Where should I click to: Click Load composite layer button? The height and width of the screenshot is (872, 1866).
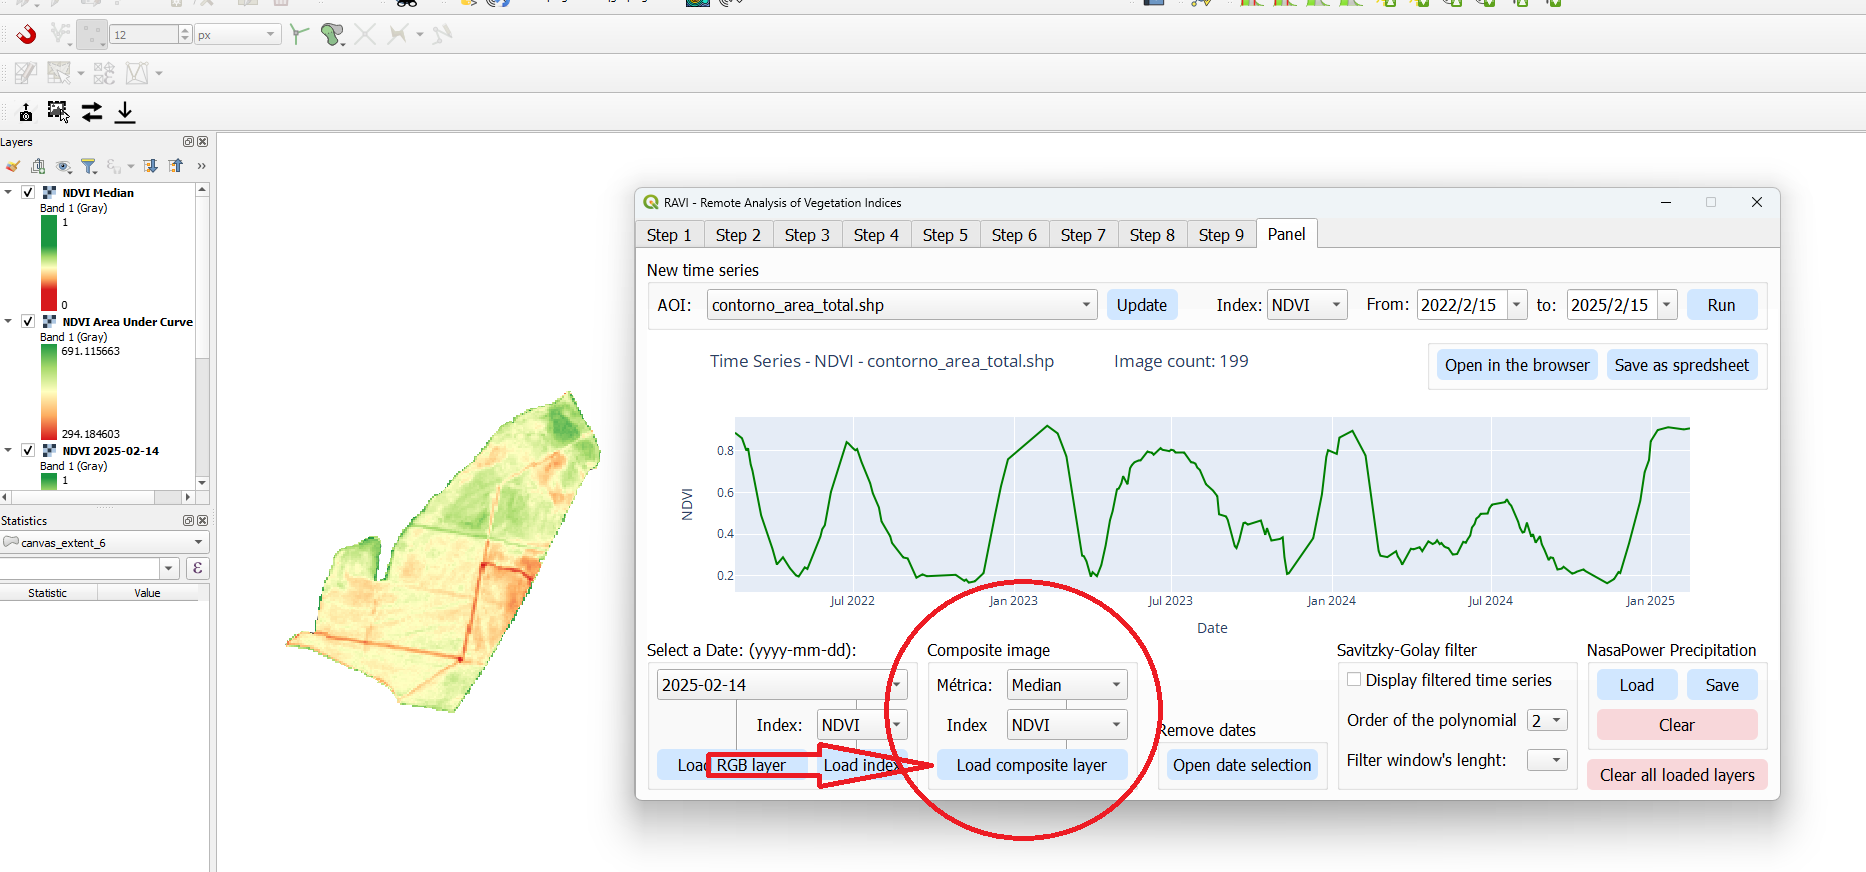point(1031,765)
